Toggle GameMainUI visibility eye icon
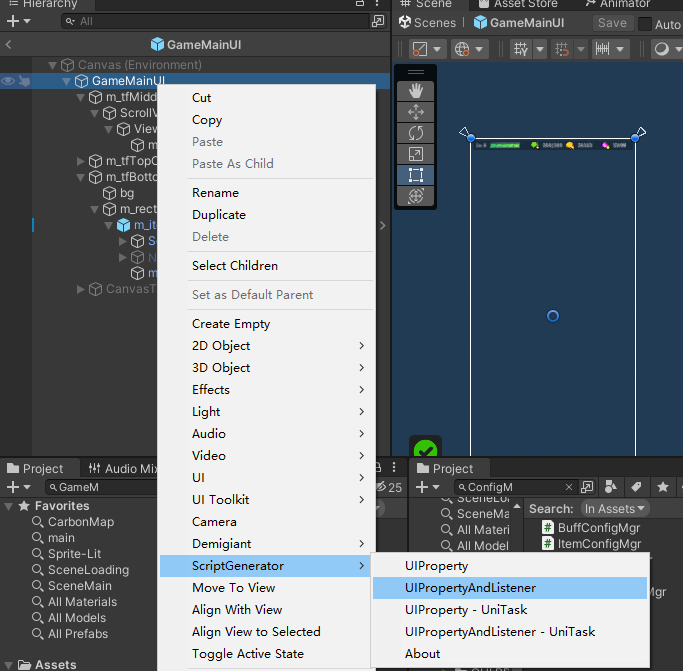Image resolution: width=683 pixels, height=671 pixels. (8, 81)
